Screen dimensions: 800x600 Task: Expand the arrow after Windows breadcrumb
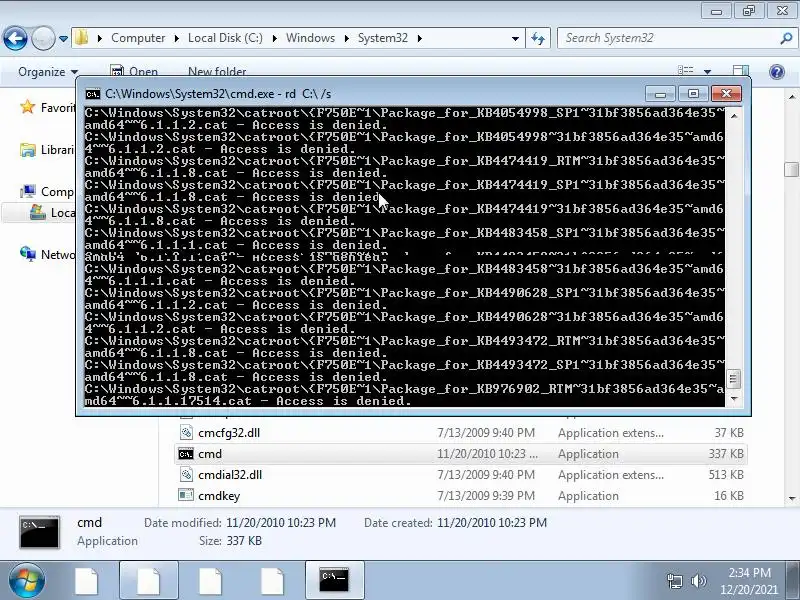[x=346, y=38]
